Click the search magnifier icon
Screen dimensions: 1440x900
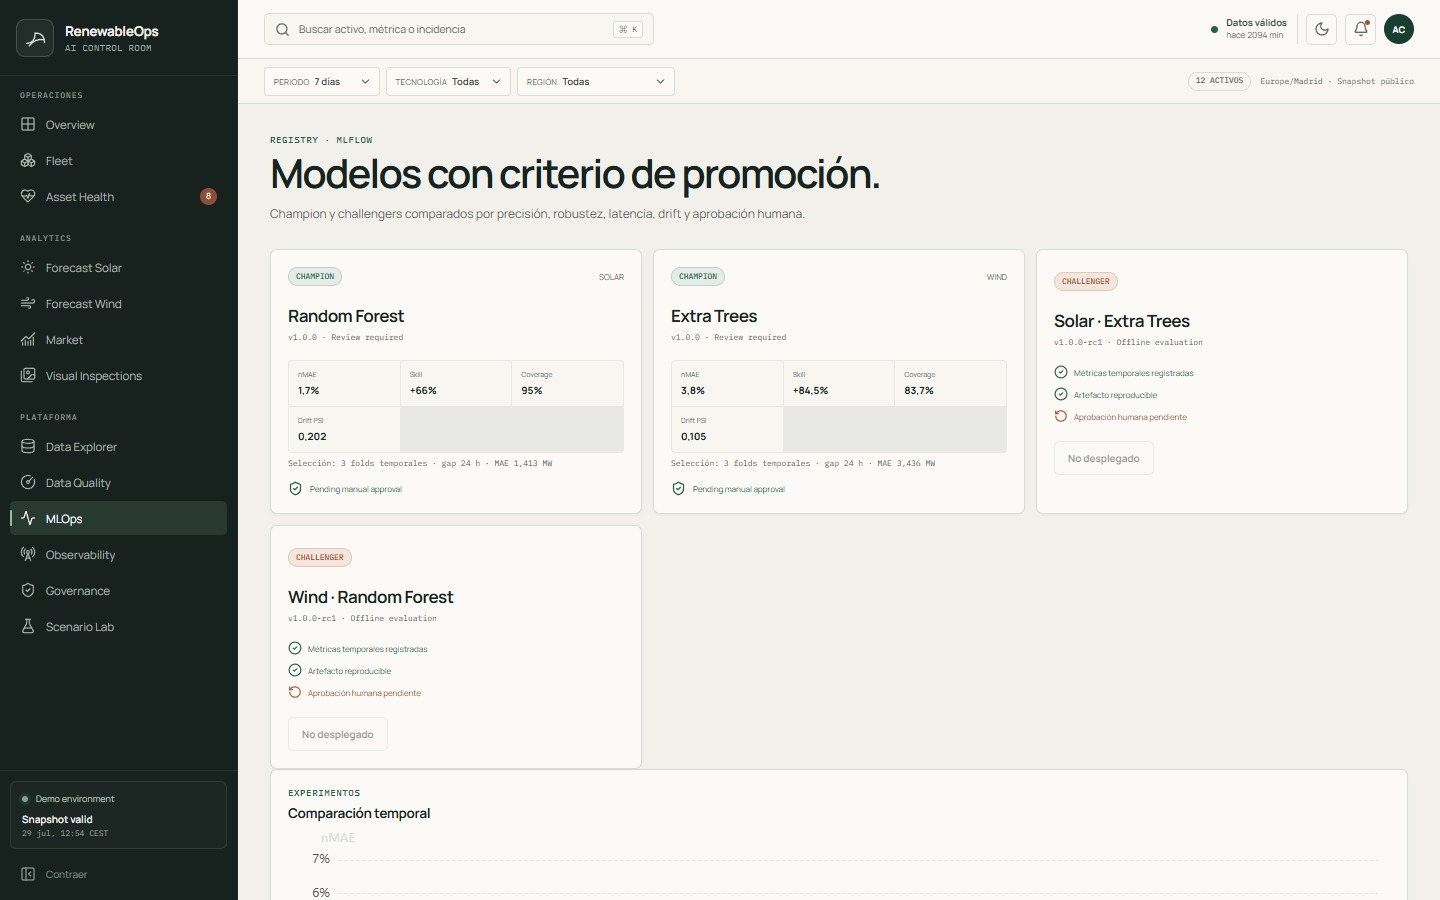pyautogui.click(x=283, y=30)
